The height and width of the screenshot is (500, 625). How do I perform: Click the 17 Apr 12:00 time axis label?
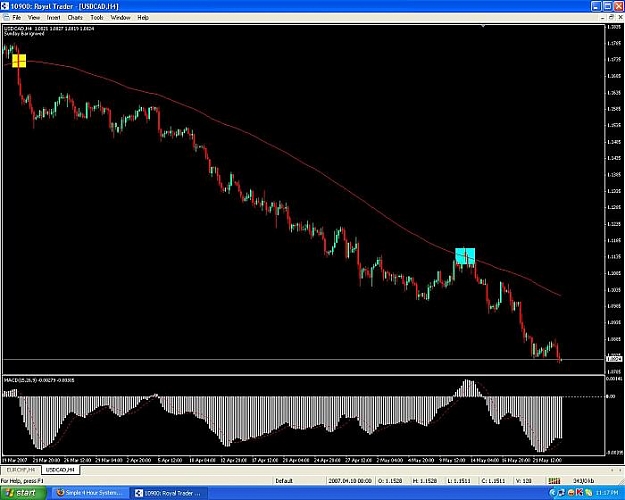265,460
